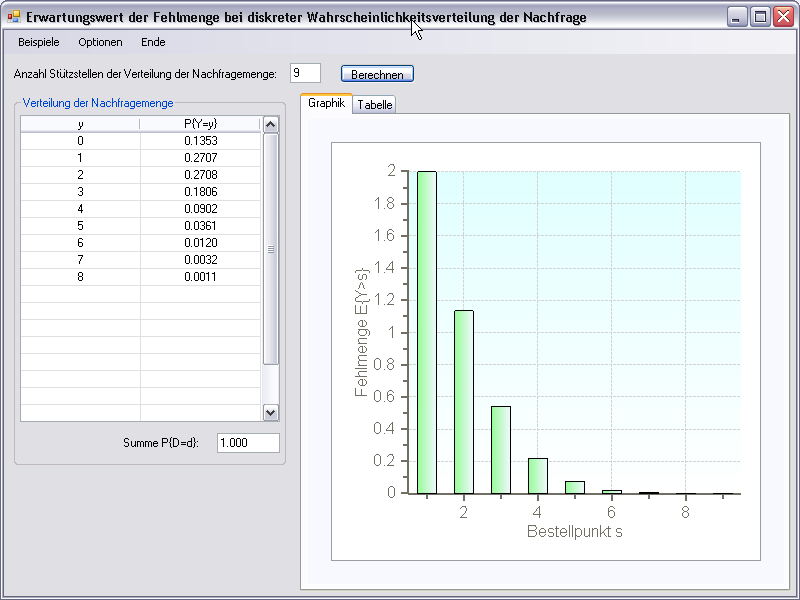Maximize the application window

760,17
